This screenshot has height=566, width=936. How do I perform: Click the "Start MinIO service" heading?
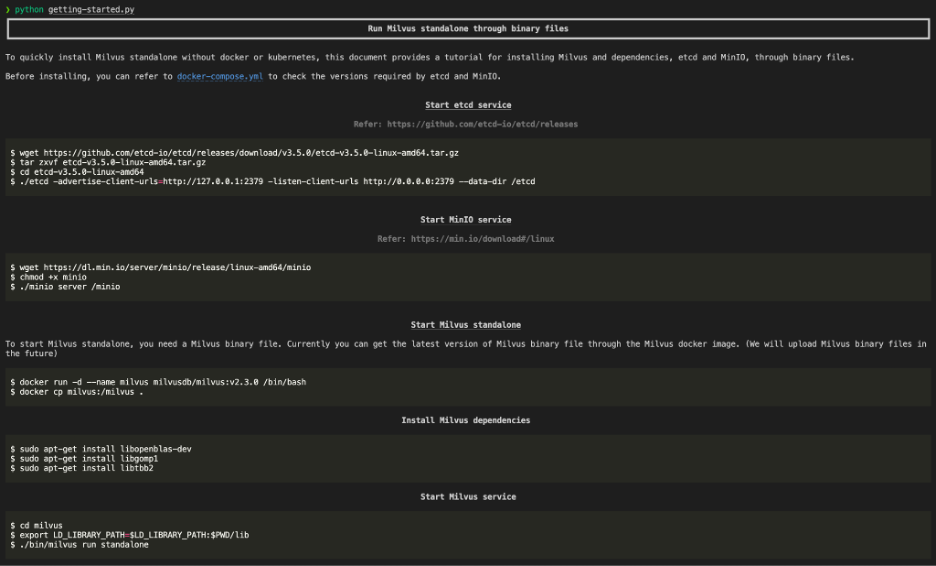click(466, 220)
